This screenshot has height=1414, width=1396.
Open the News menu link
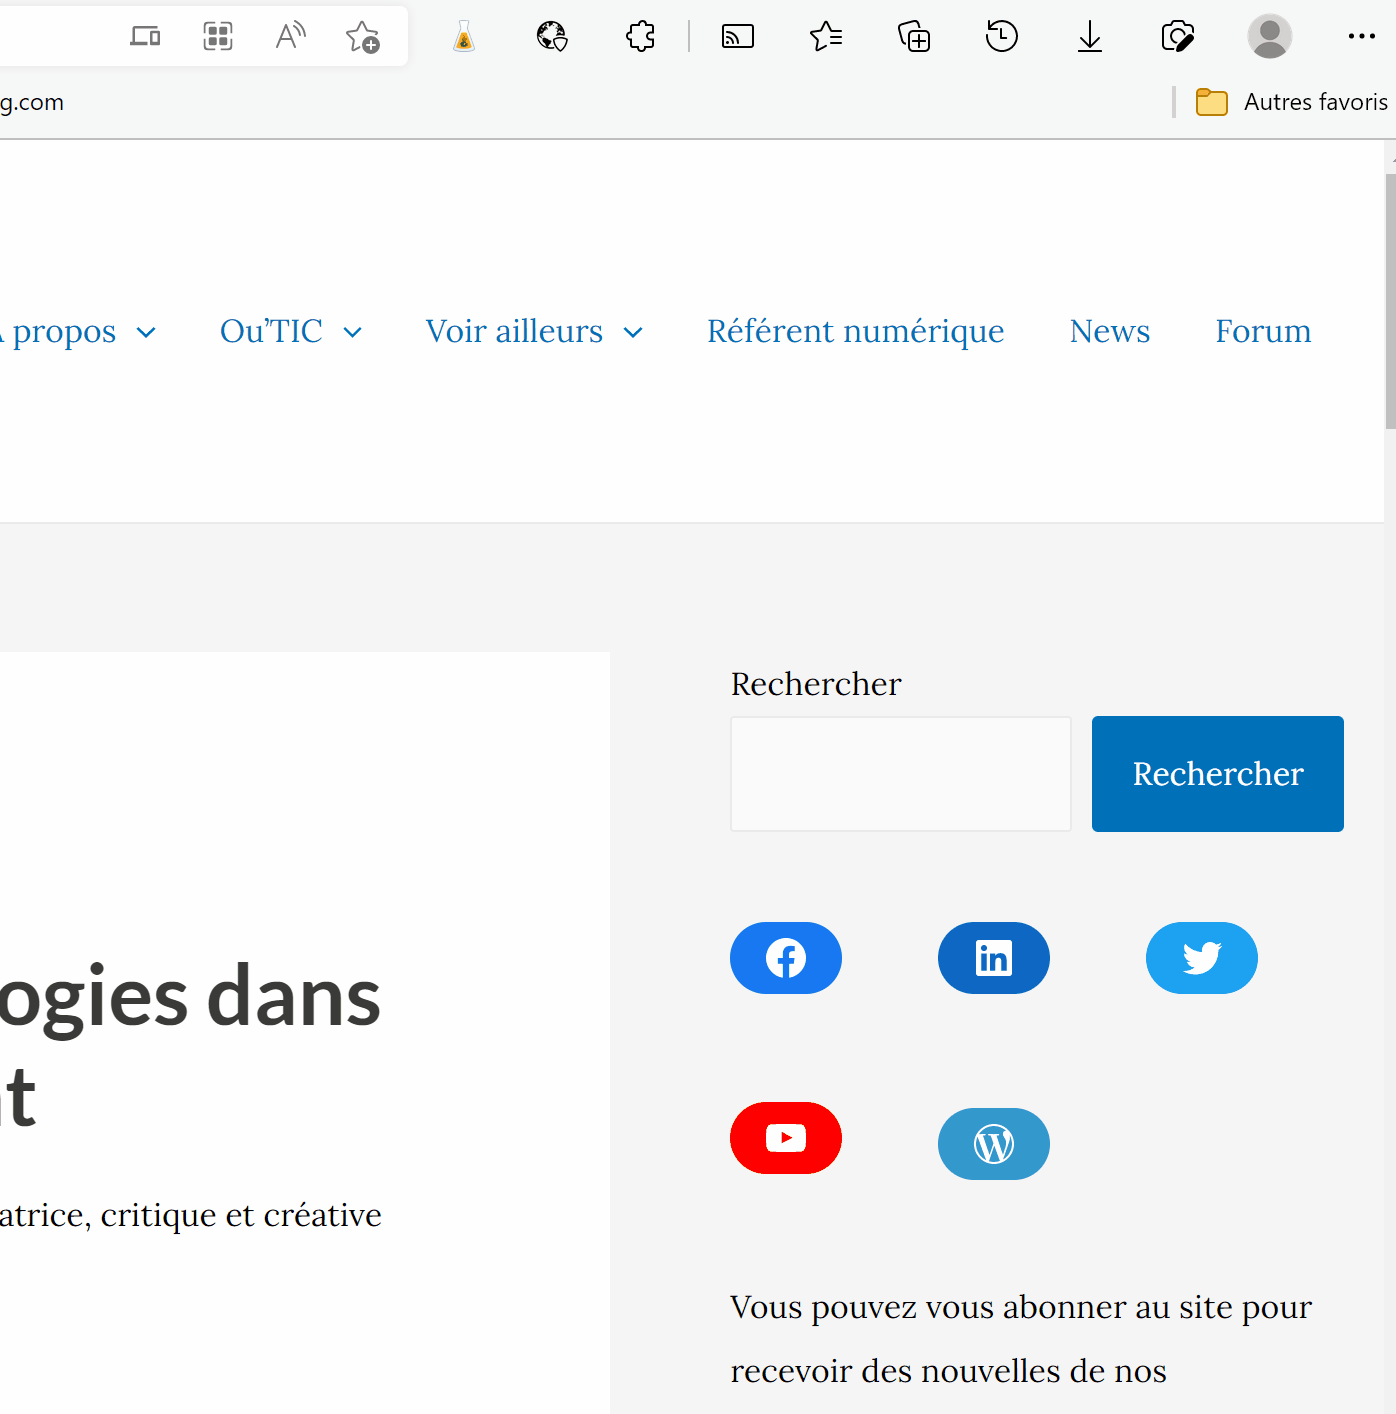(1110, 331)
